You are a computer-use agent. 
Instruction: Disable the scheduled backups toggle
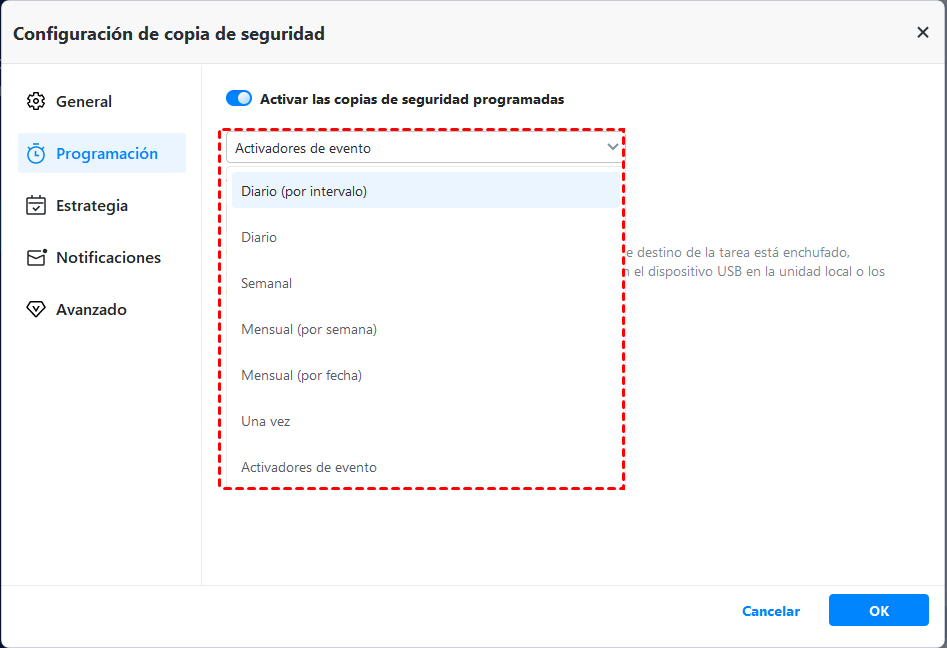(239, 99)
